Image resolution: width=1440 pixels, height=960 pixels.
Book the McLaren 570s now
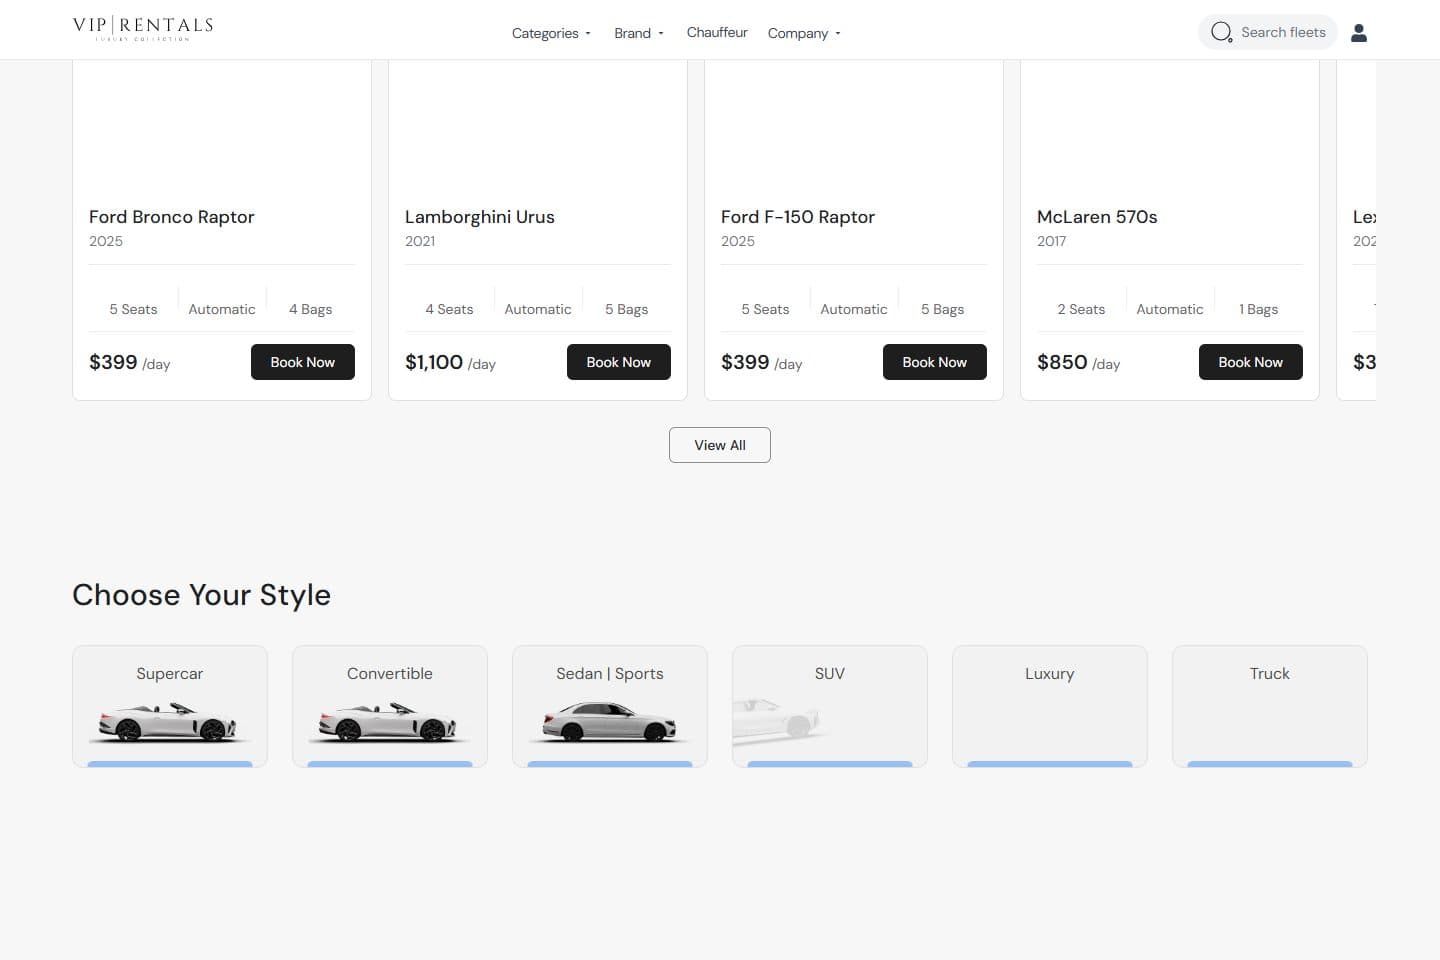pyautogui.click(x=1251, y=362)
